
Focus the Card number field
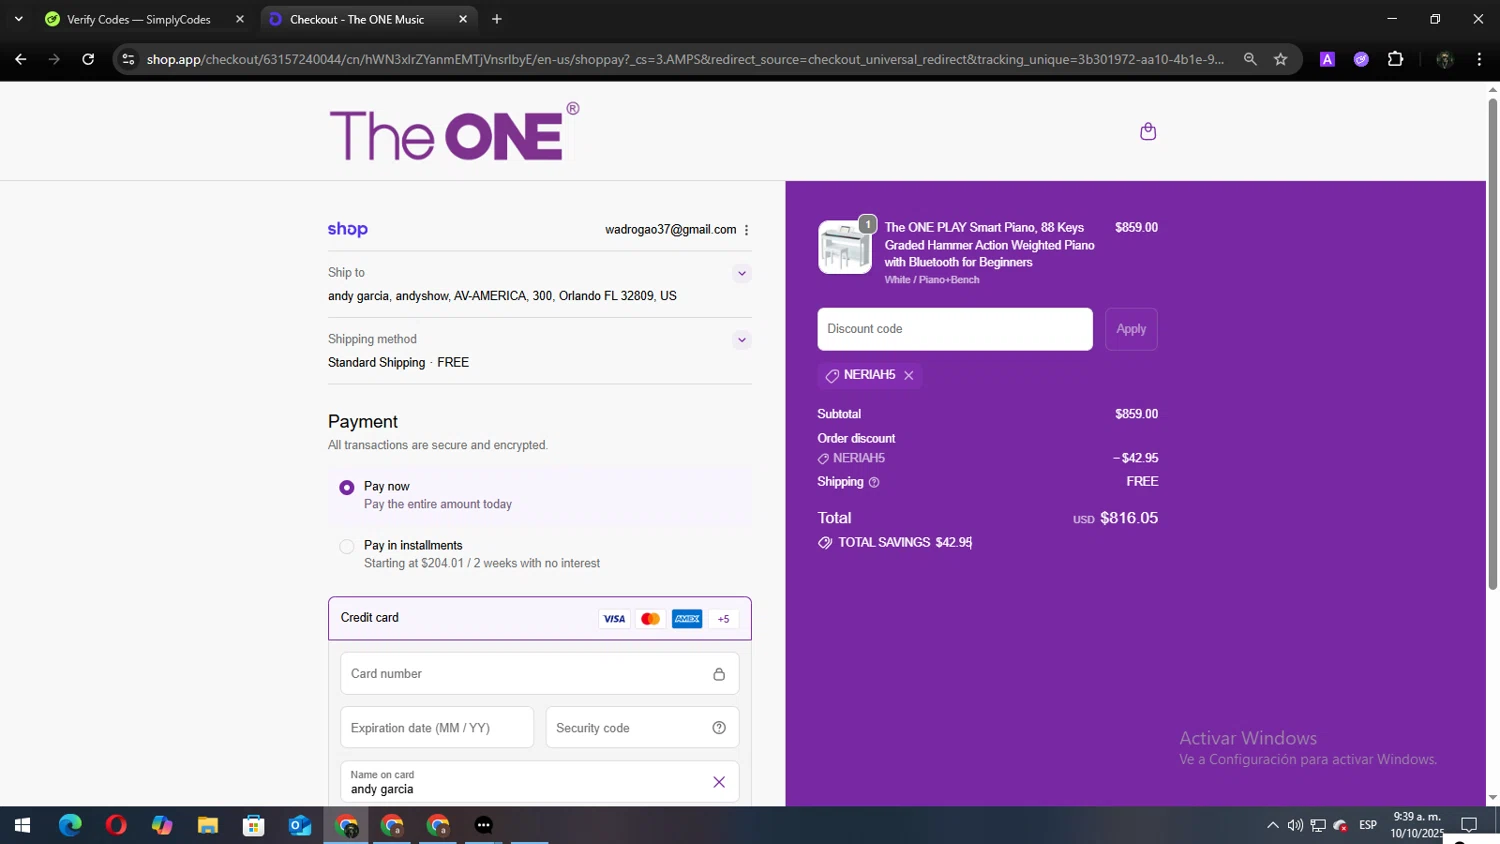click(x=540, y=674)
